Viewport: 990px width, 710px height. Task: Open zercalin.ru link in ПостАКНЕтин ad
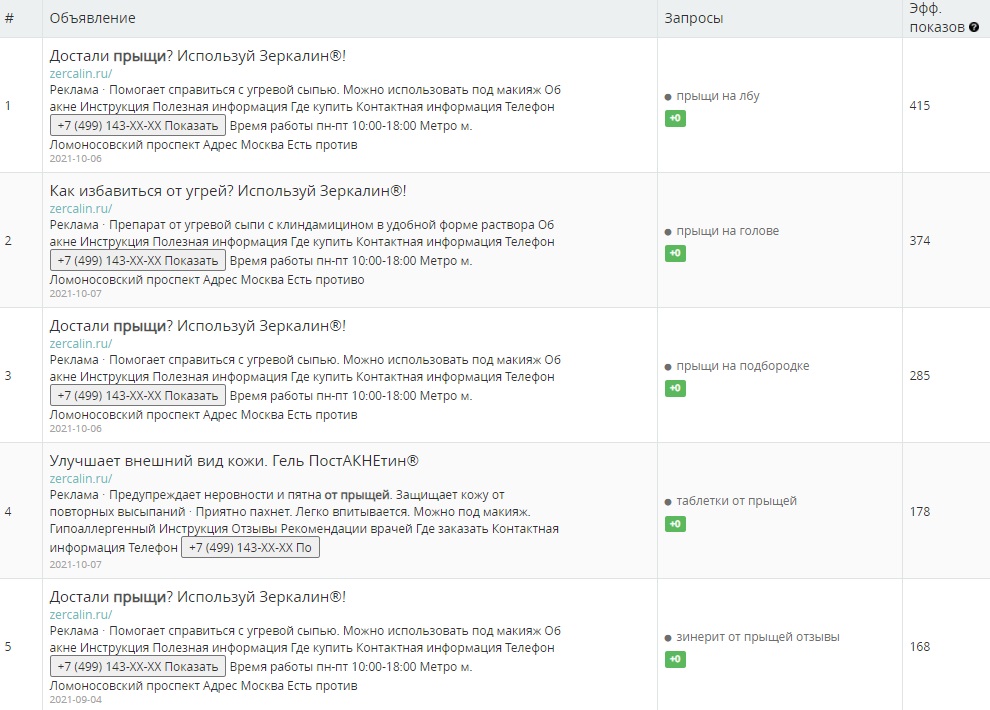(x=81, y=478)
